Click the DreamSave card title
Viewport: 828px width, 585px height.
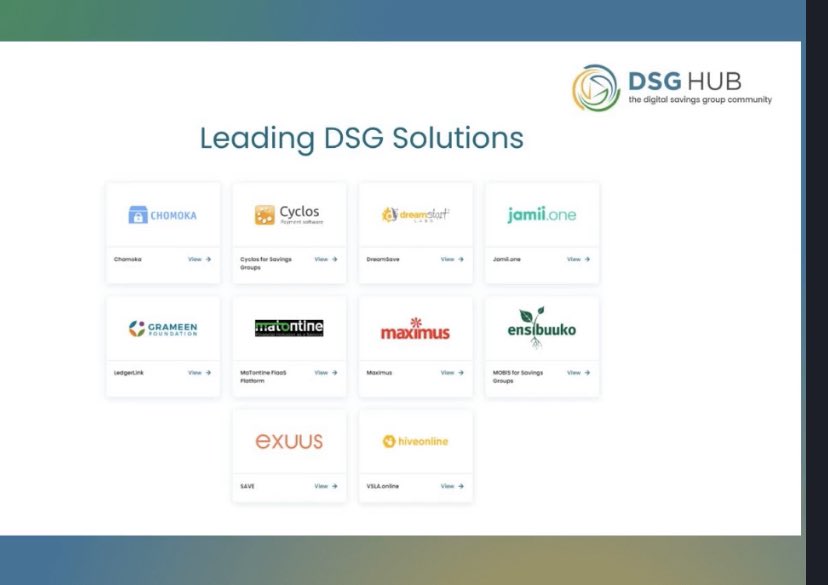coord(383,259)
